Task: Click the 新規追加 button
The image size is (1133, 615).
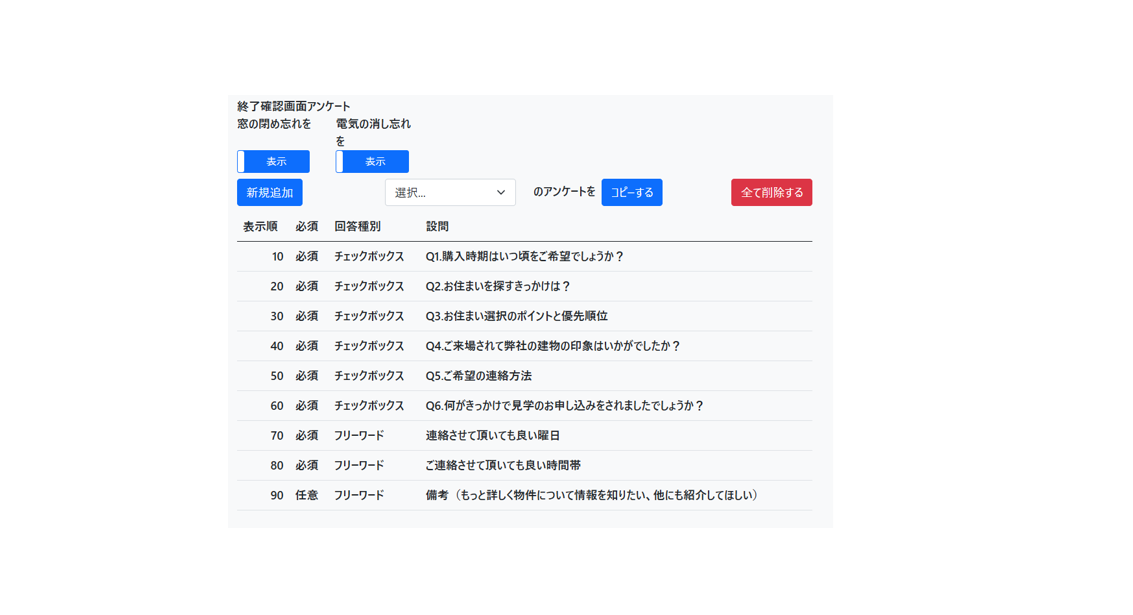Action: pyautogui.click(x=270, y=192)
